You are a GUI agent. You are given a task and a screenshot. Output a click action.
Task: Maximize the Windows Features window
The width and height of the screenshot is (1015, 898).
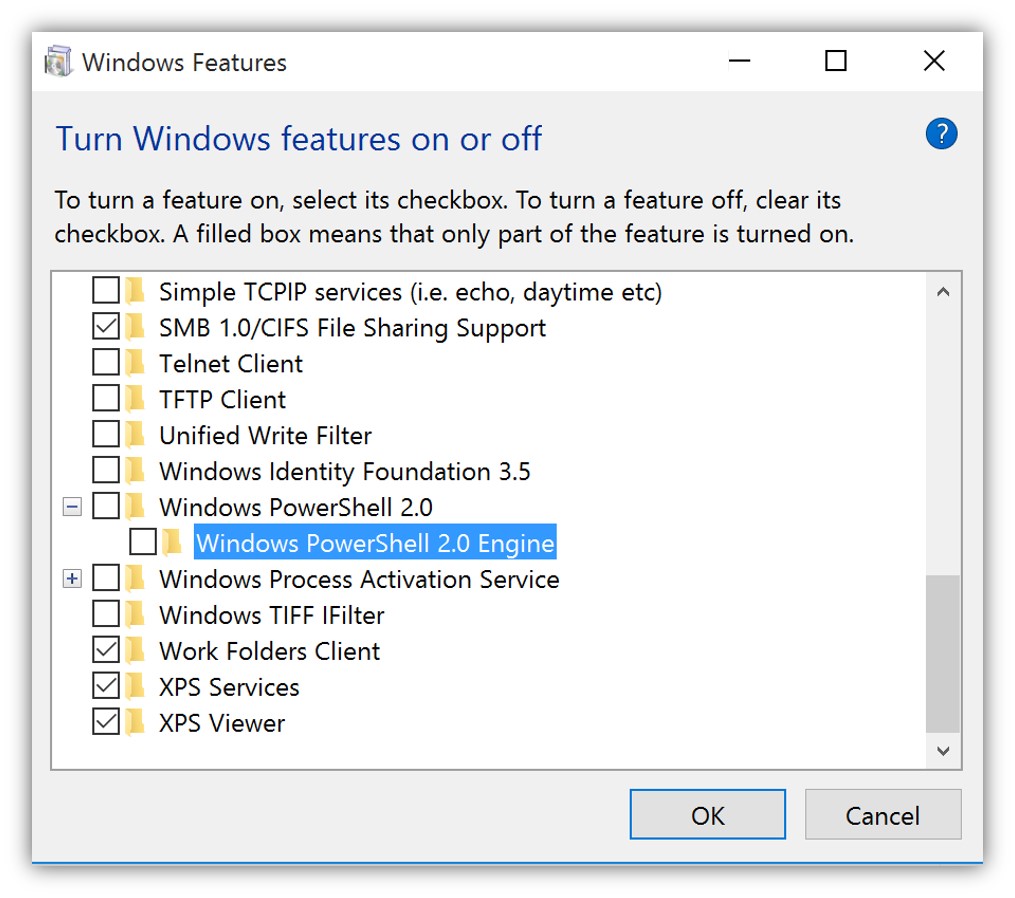[x=836, y=61]
